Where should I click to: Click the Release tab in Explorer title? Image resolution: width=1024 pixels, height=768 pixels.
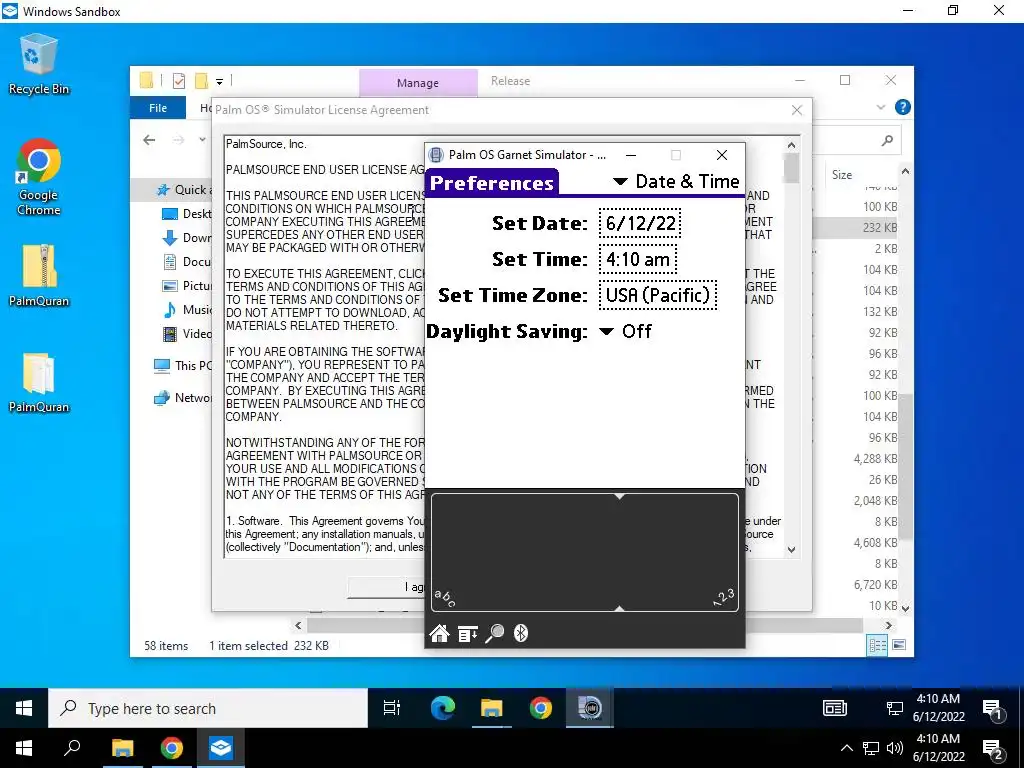pos(510,81)
